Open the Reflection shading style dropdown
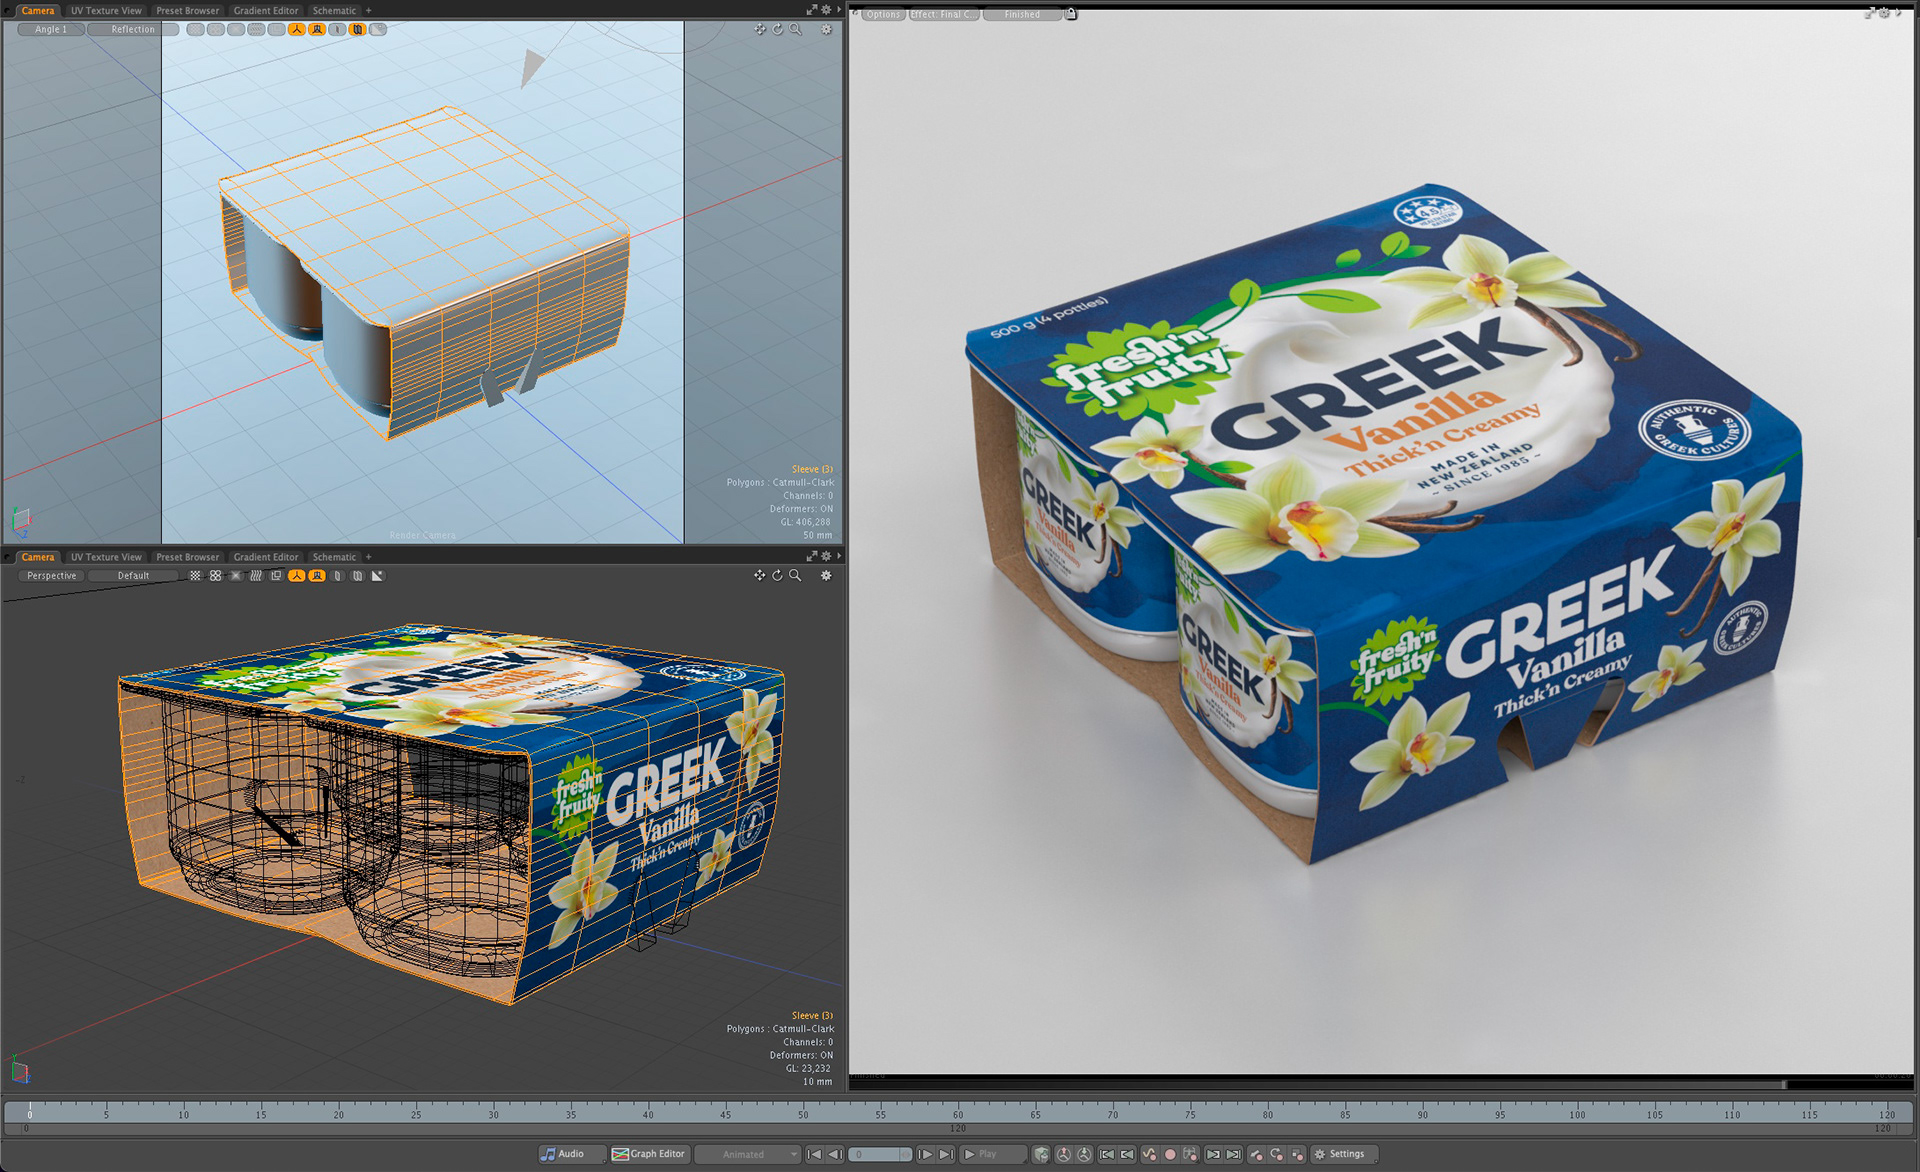This screenshot has height=1172, width=1920. pyautogui.click(x=133, y=29)
